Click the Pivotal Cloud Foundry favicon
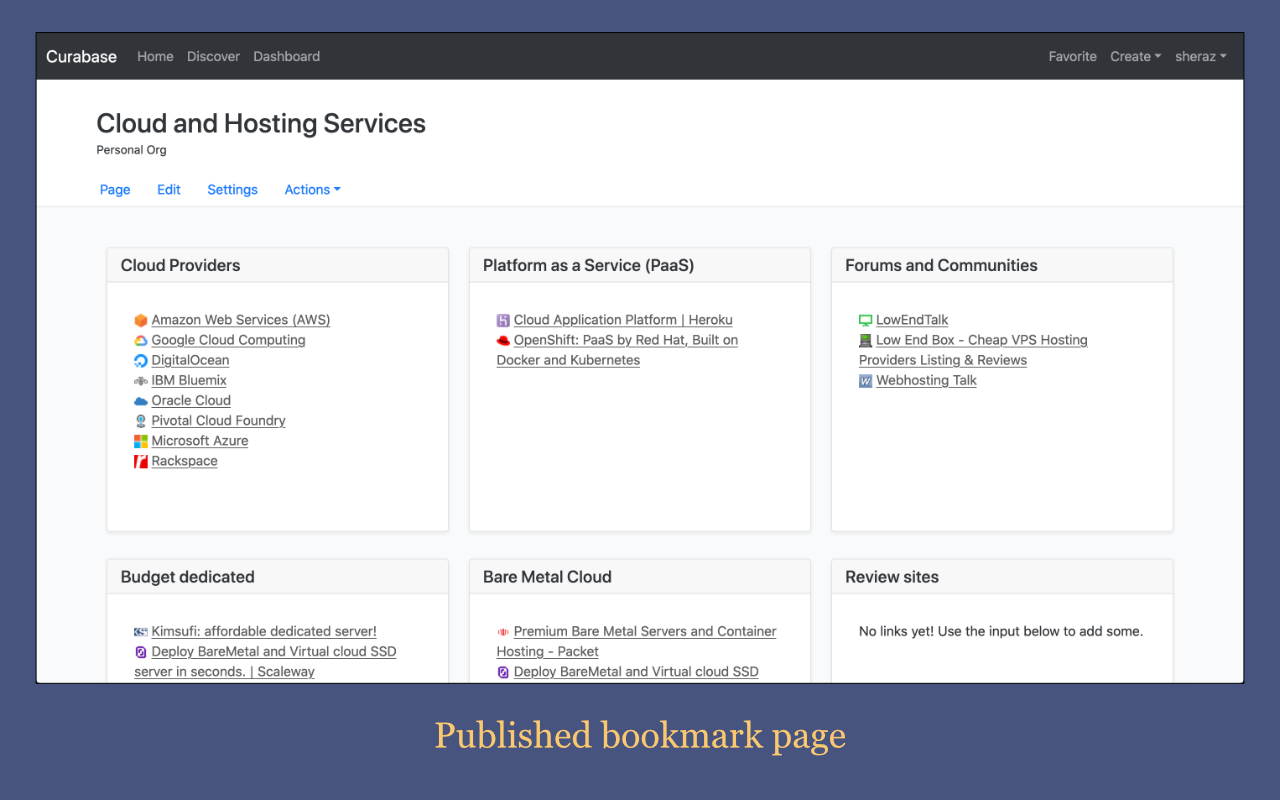Viewport: 1280px width, 800px height. [141, 421]
